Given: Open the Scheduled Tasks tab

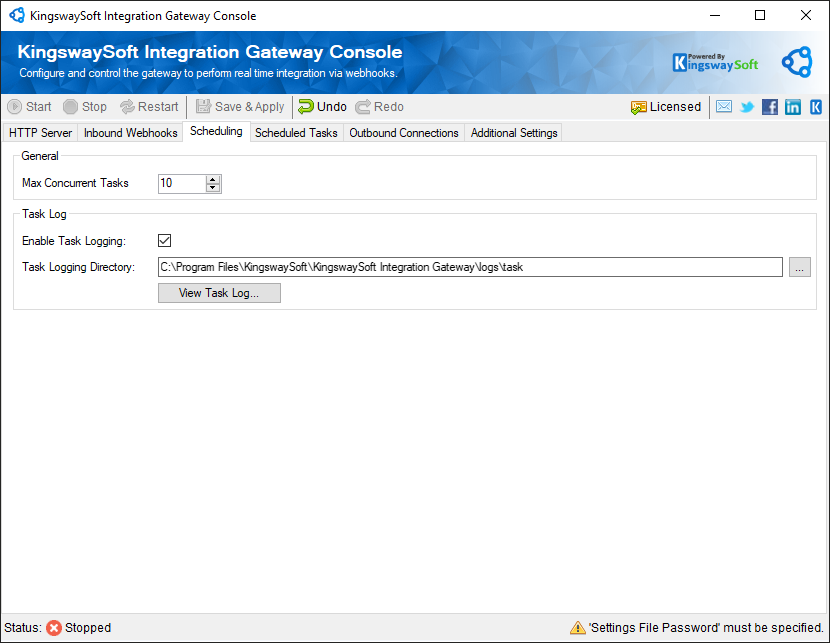Looking at the screenshot, I should [x=296, y=133].
